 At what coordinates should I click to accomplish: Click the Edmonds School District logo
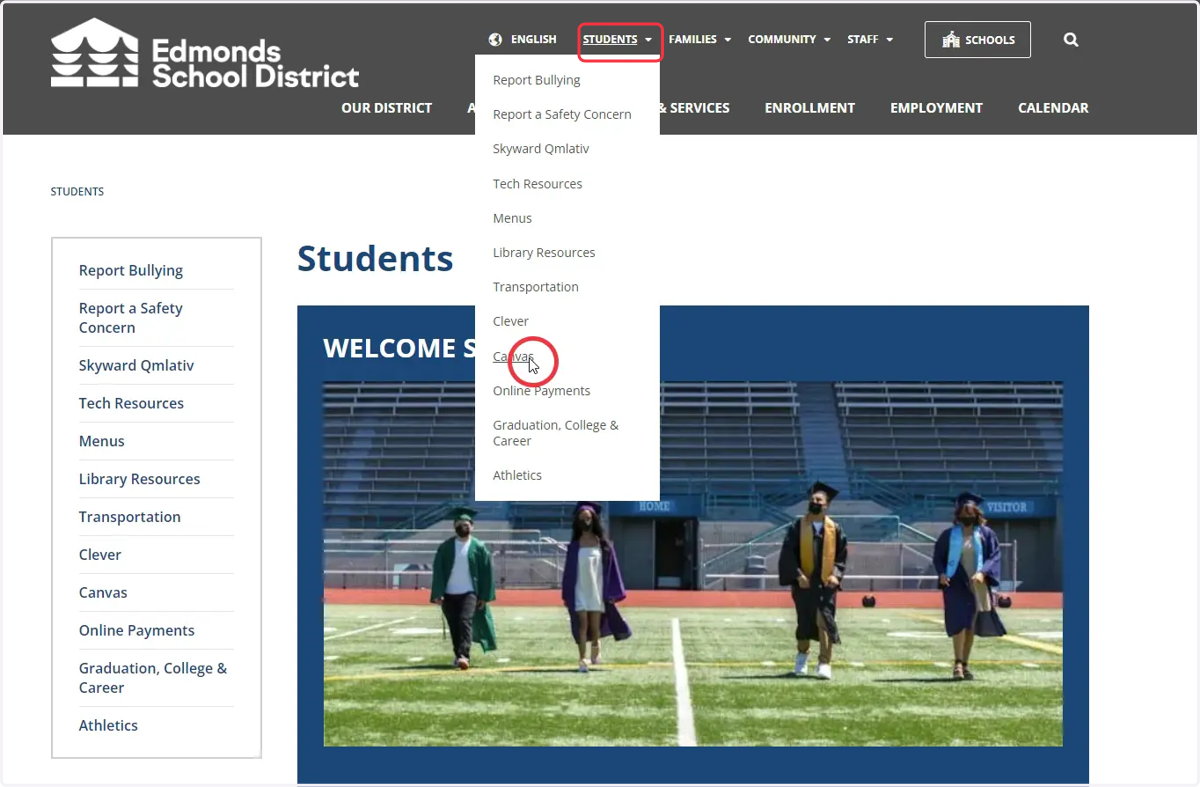(205, 53)
